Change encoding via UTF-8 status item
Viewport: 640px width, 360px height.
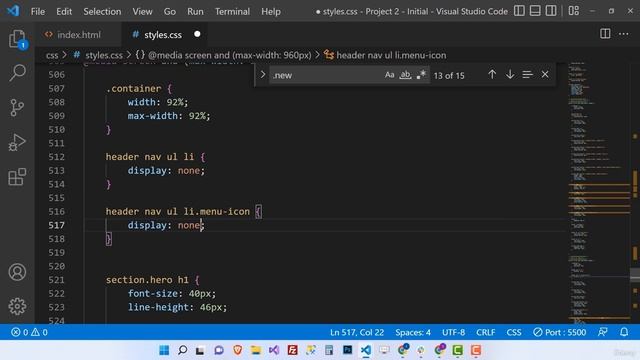(x=453, y=332)
